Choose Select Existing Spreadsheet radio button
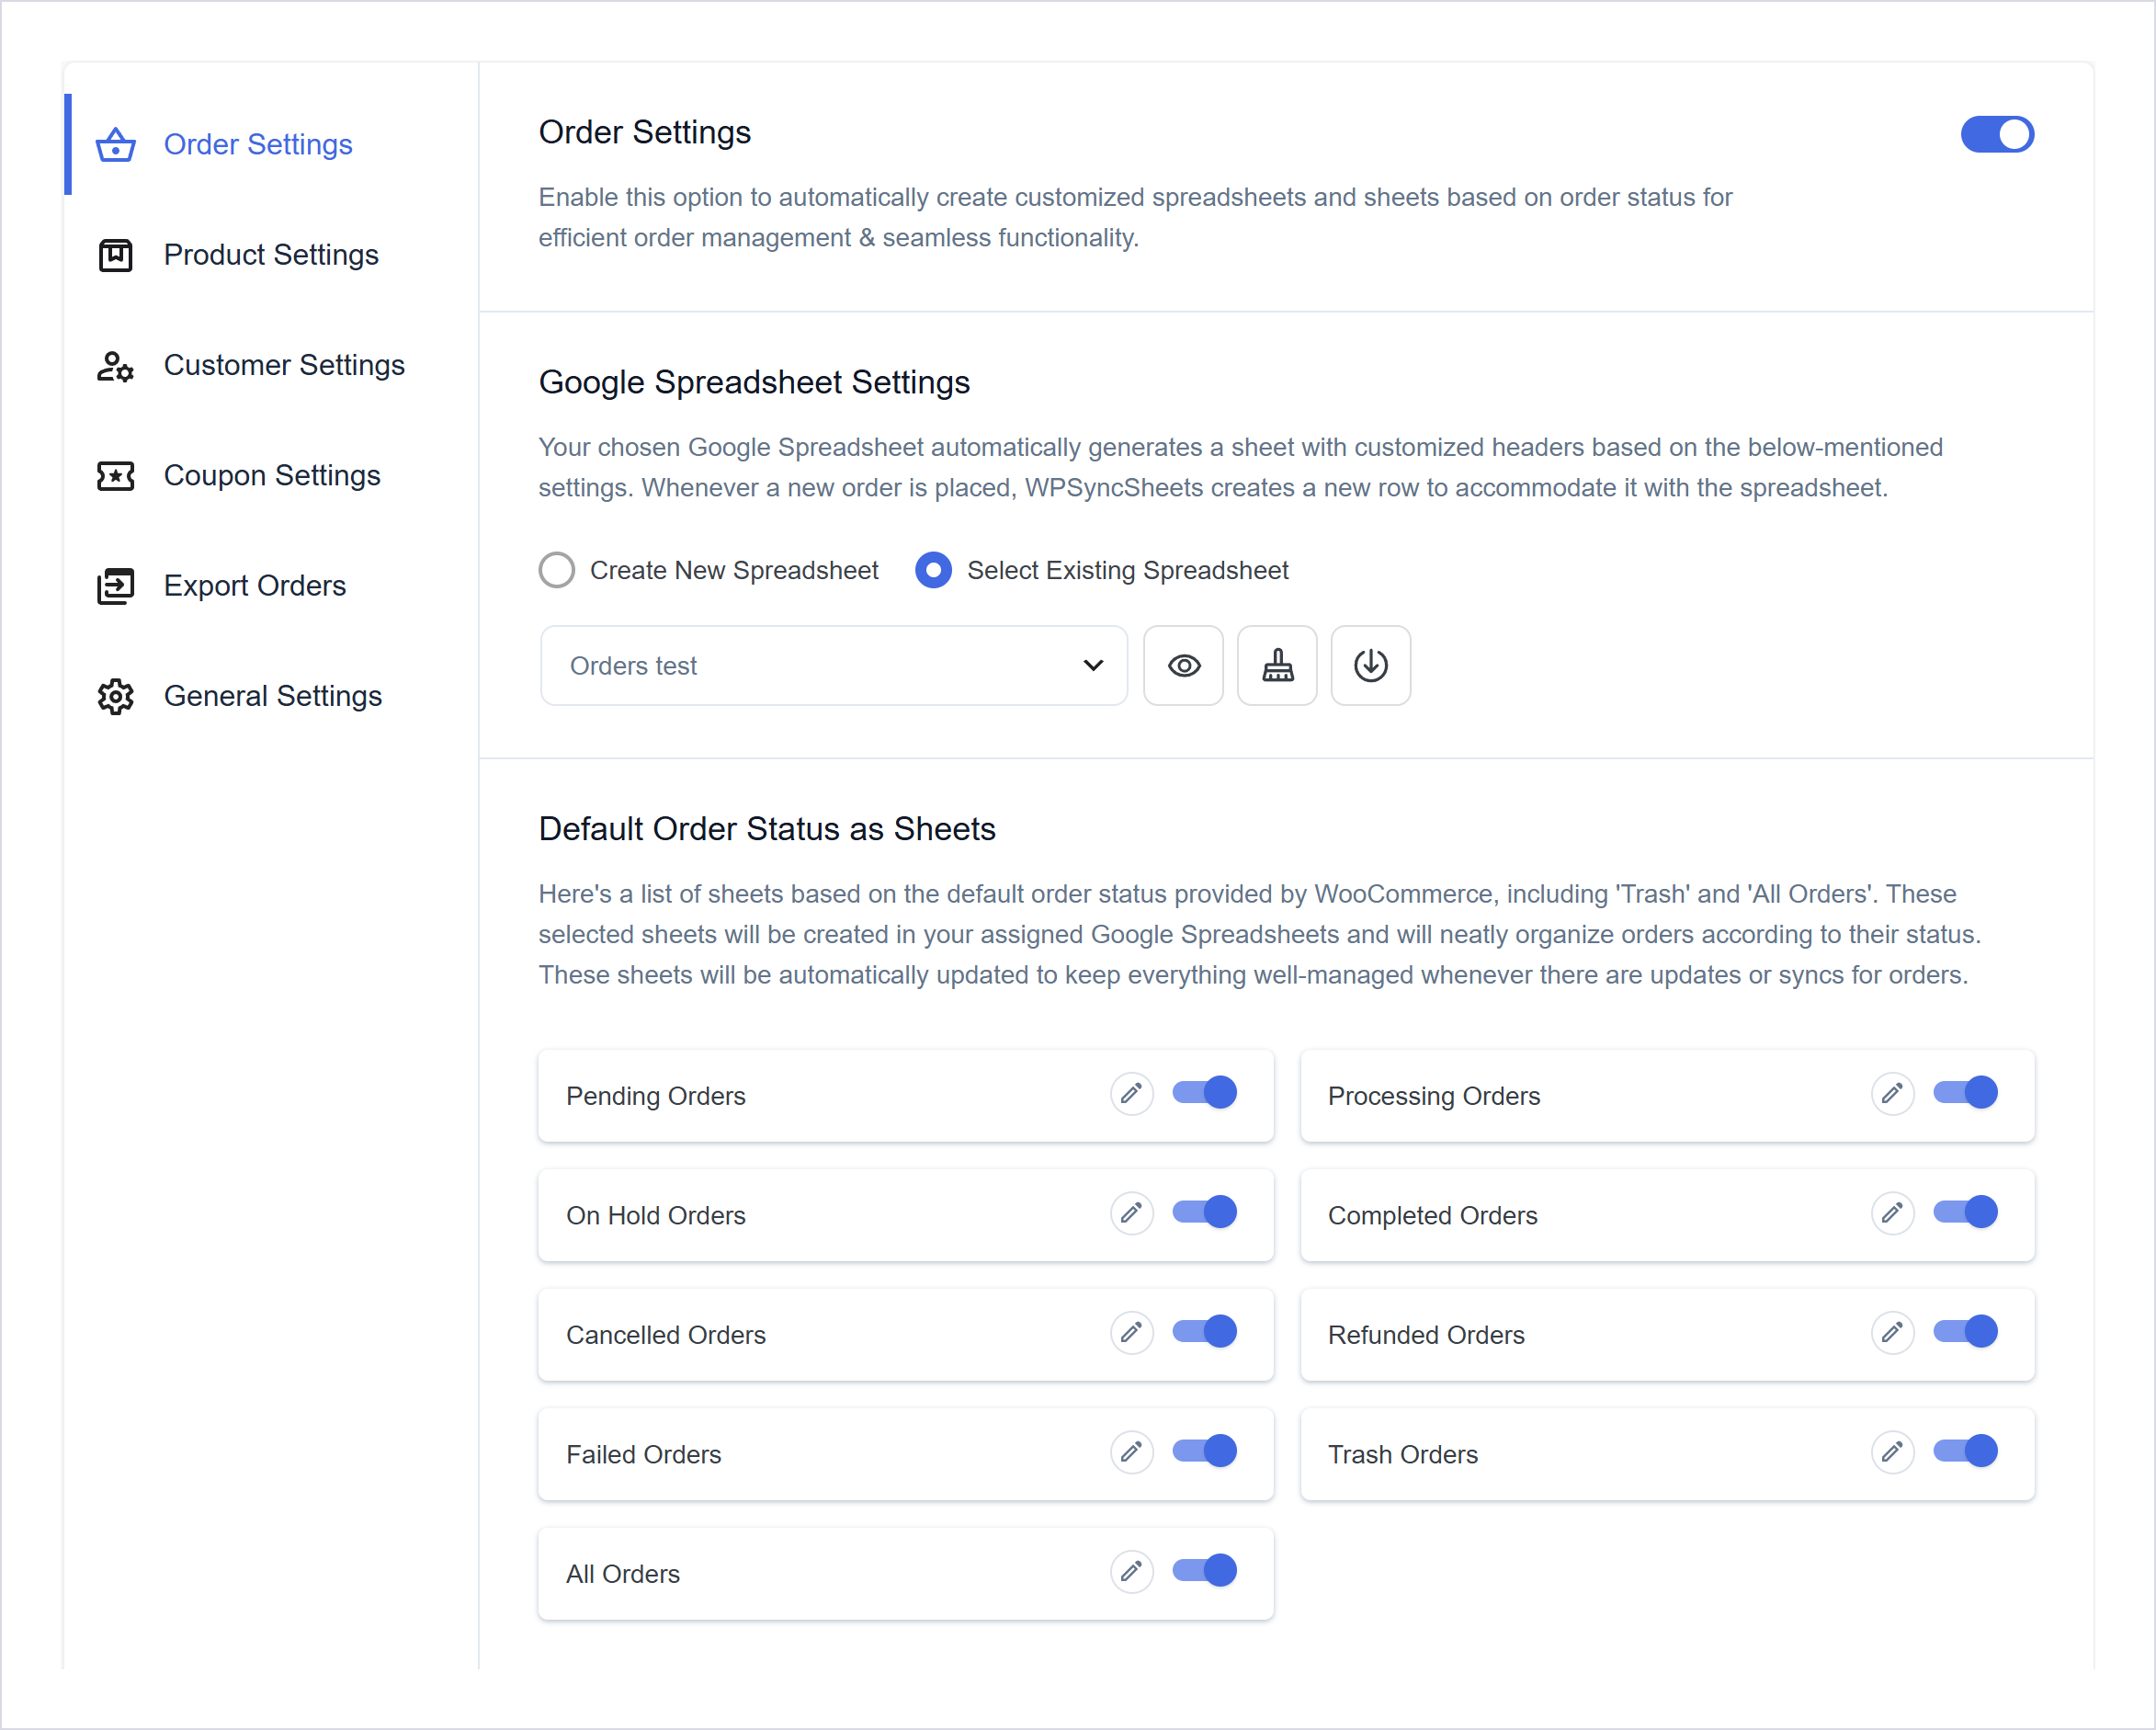This screenshot has height=1730, width=2156. [x=933, y=570]
